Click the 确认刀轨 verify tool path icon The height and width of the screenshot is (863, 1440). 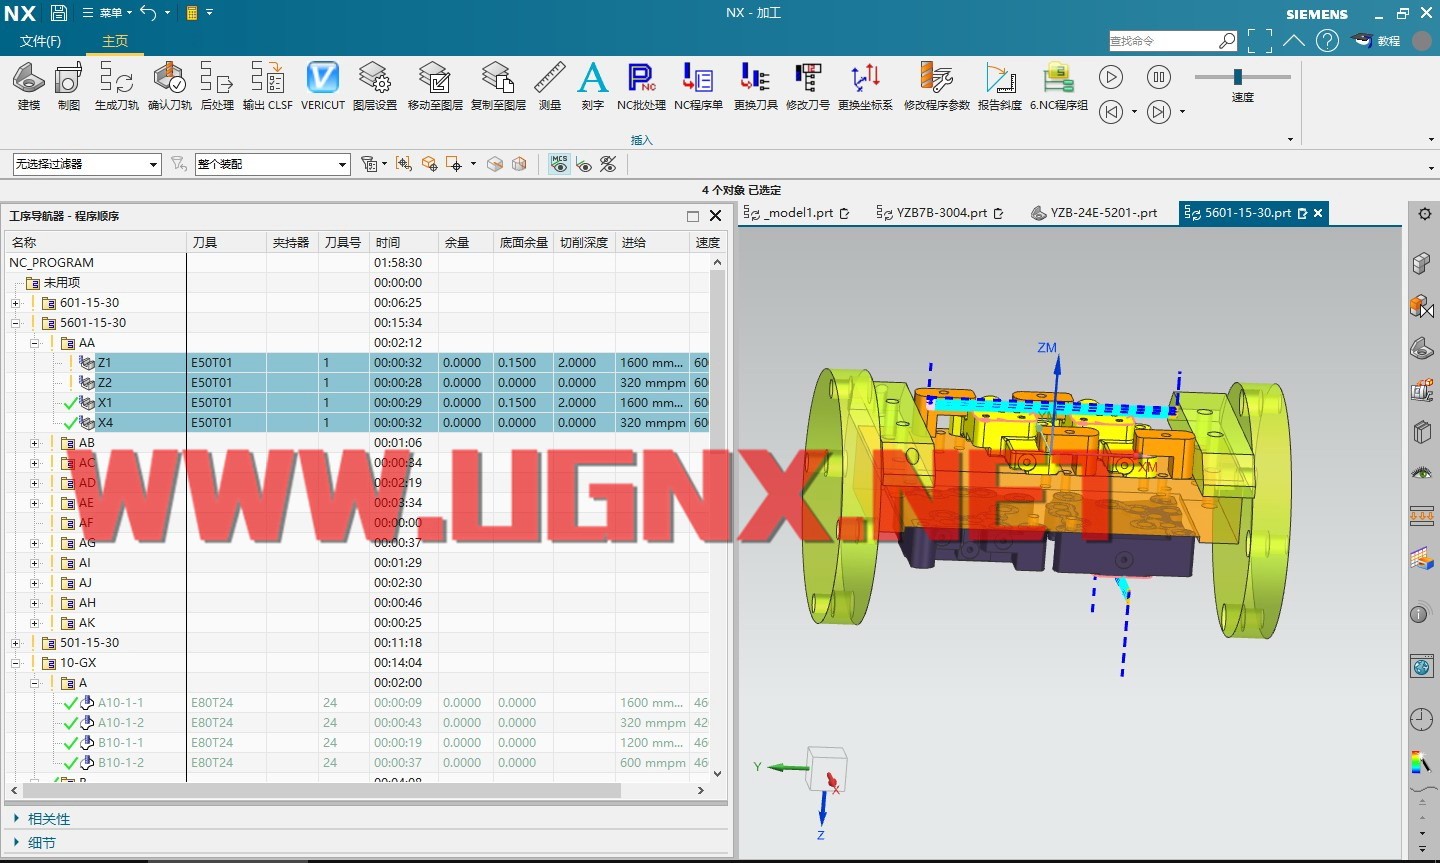(x=170, y=86)
